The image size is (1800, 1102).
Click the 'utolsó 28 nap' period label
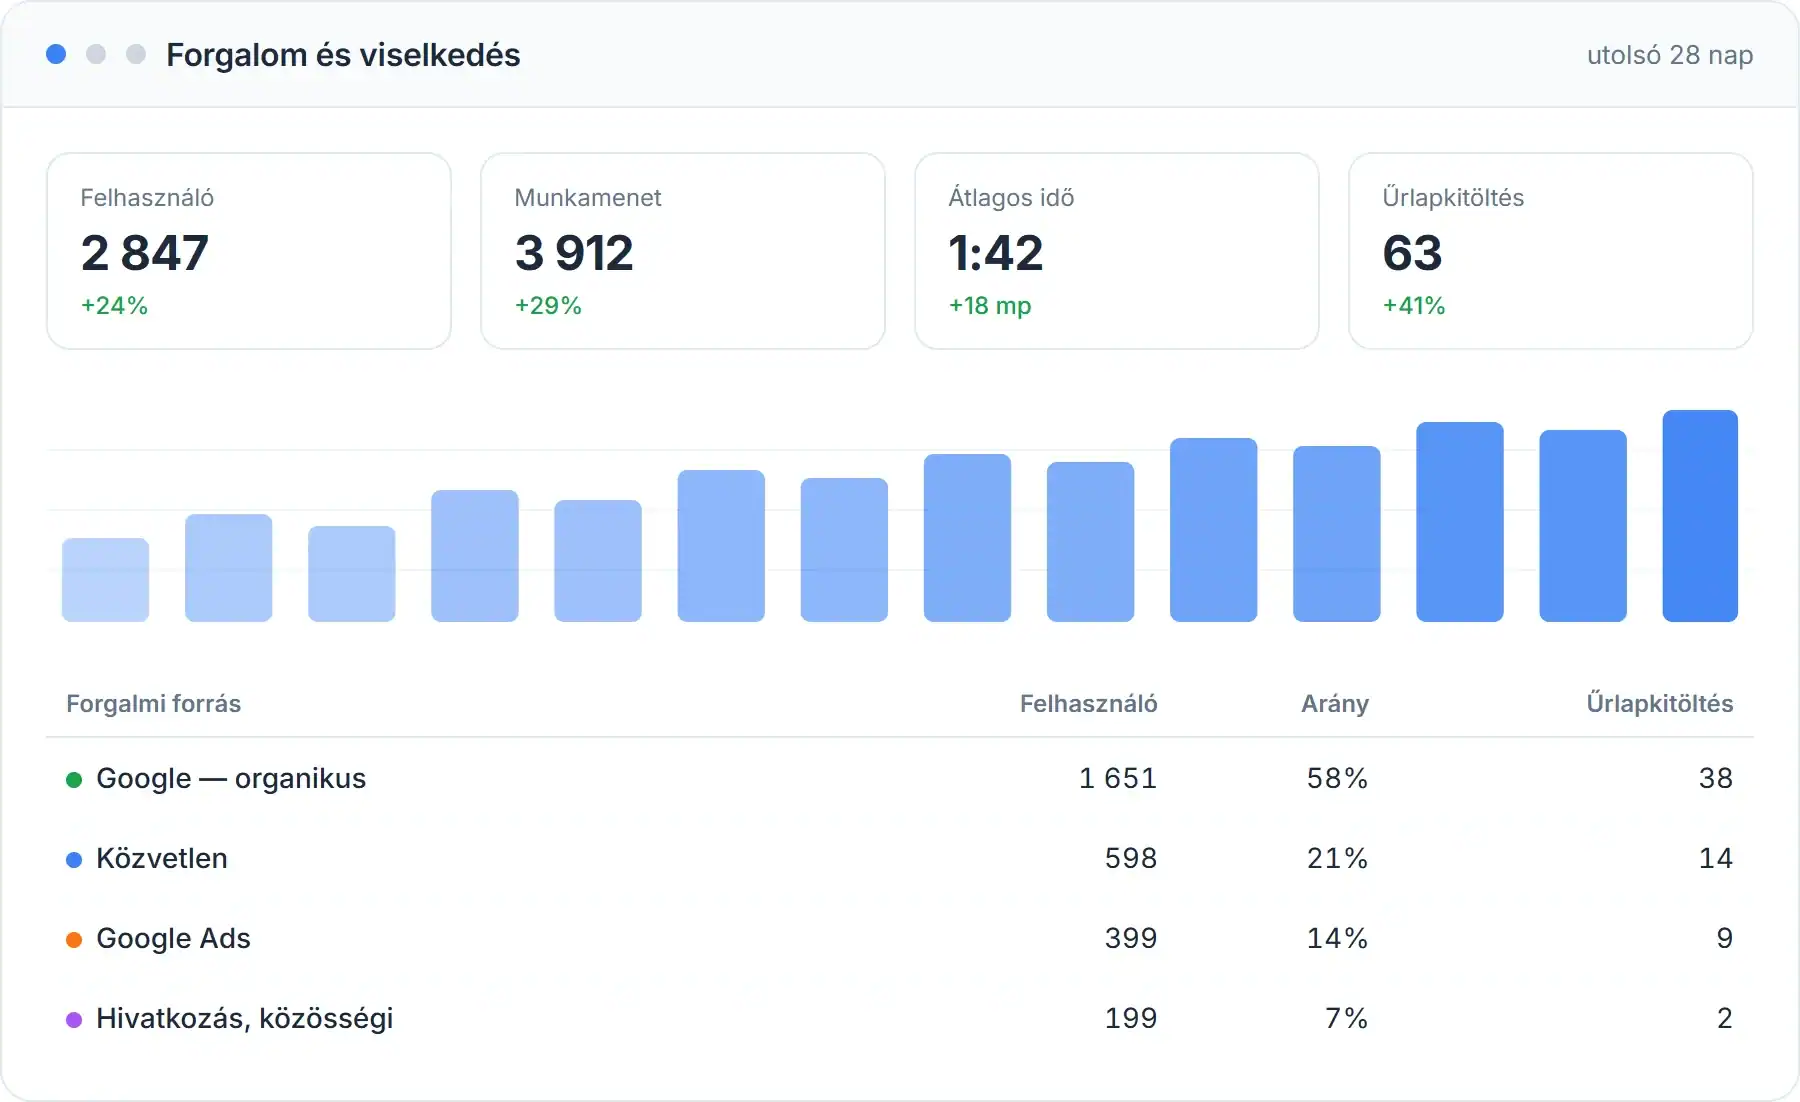click(x=1670, y=55)
